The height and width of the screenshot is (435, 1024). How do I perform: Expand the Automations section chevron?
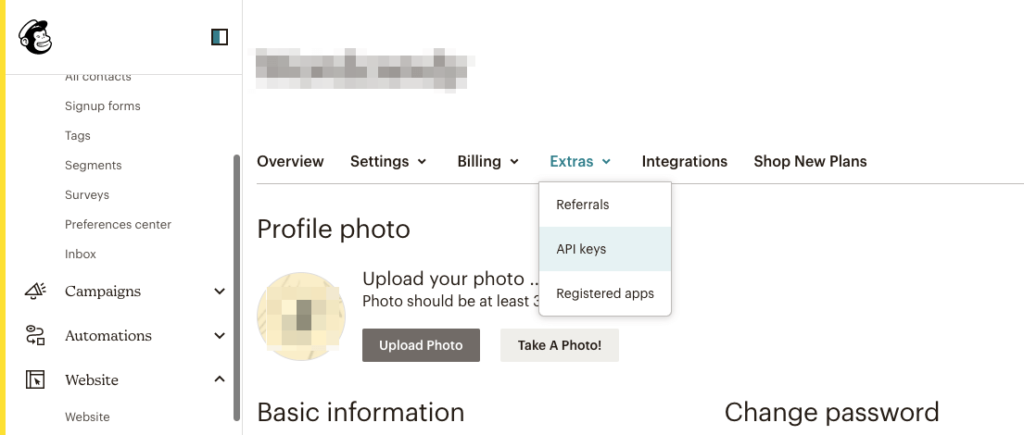220,336
